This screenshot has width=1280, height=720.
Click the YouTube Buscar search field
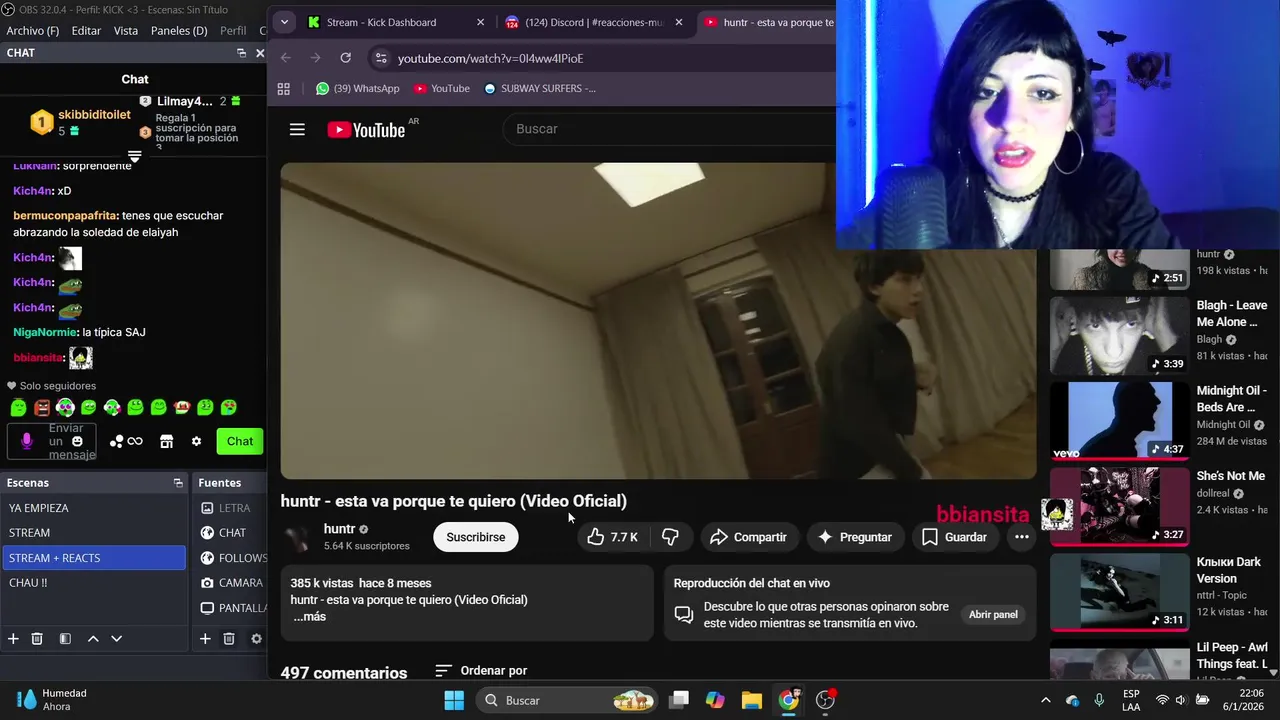coord(670,129)
